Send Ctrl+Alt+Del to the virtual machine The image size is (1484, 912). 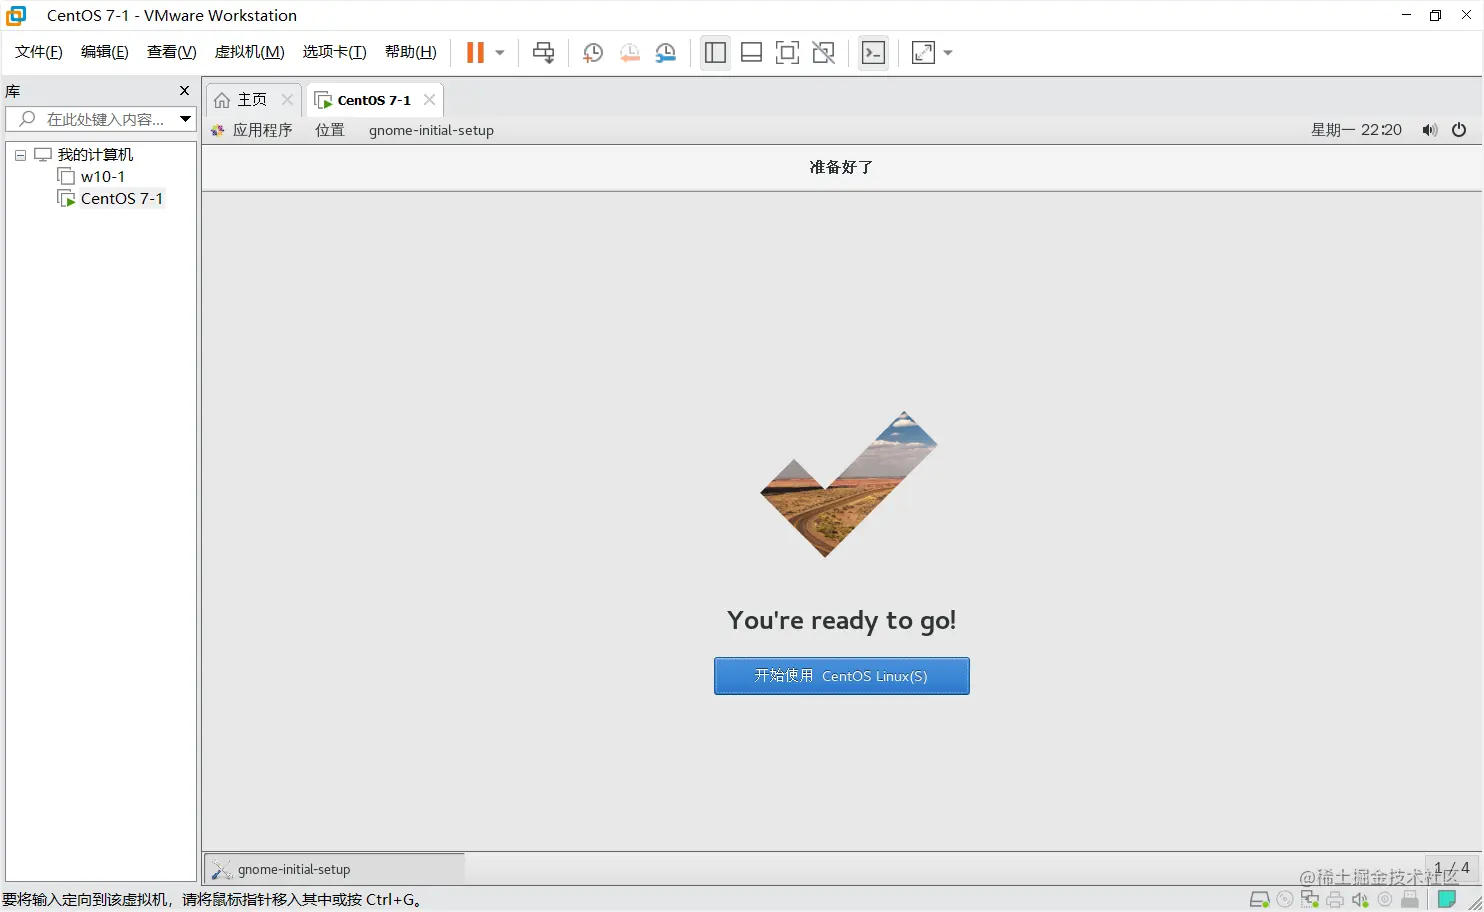pyautogui.click(x=543, y=53)
